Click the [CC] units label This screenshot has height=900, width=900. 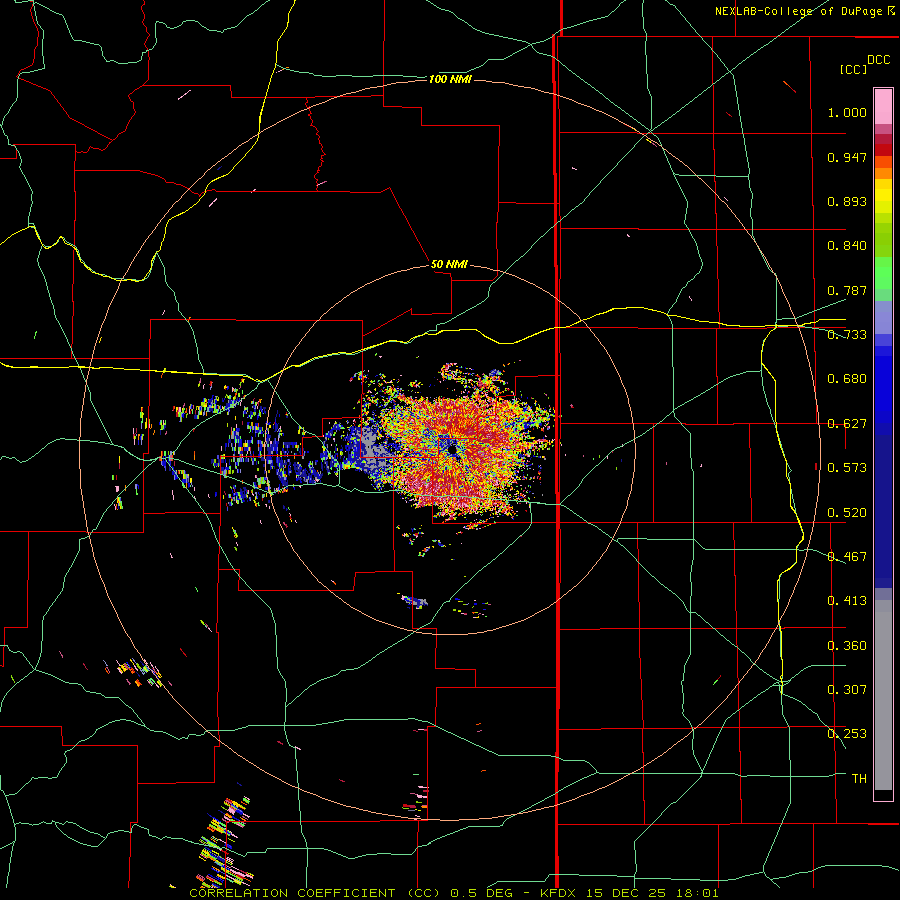pyautogui.click(x=853, y=69)
